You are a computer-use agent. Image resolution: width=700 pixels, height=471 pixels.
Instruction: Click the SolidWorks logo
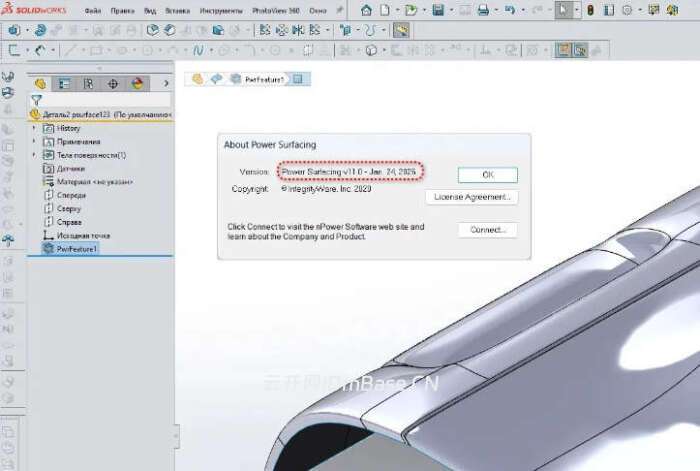[x=33, y=9]
